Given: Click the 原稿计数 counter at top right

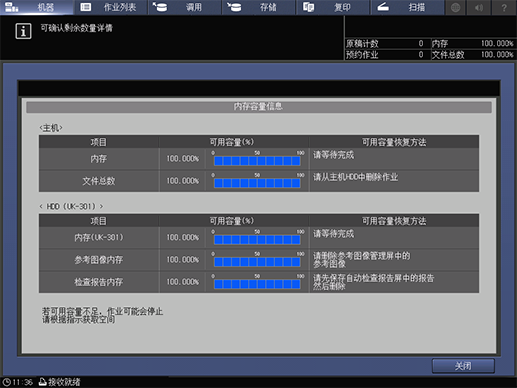Looking at the screenshot, I should point(385,43).
